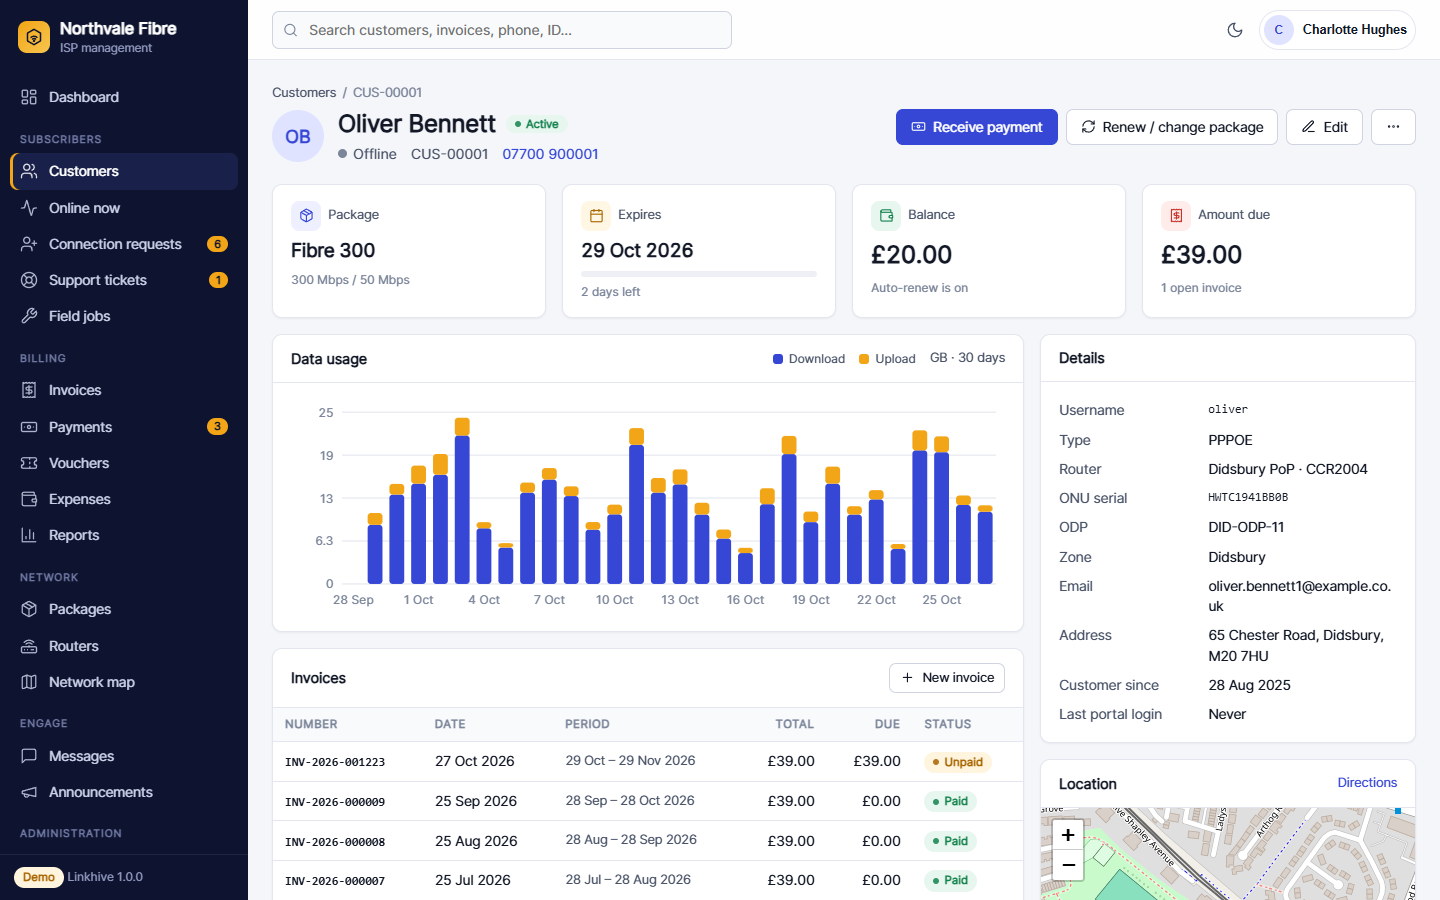
Task: Click the Packages cube icon
Action: 29,609
